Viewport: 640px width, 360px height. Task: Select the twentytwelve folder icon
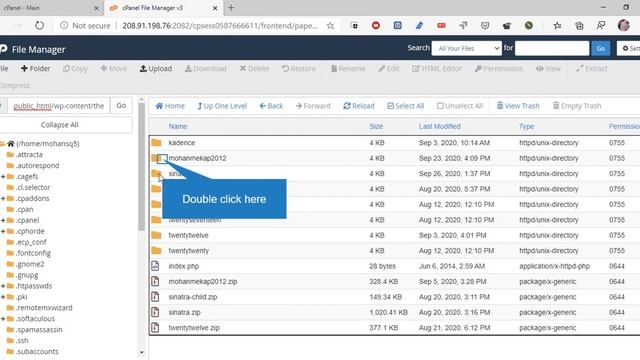tap(156, 235)
